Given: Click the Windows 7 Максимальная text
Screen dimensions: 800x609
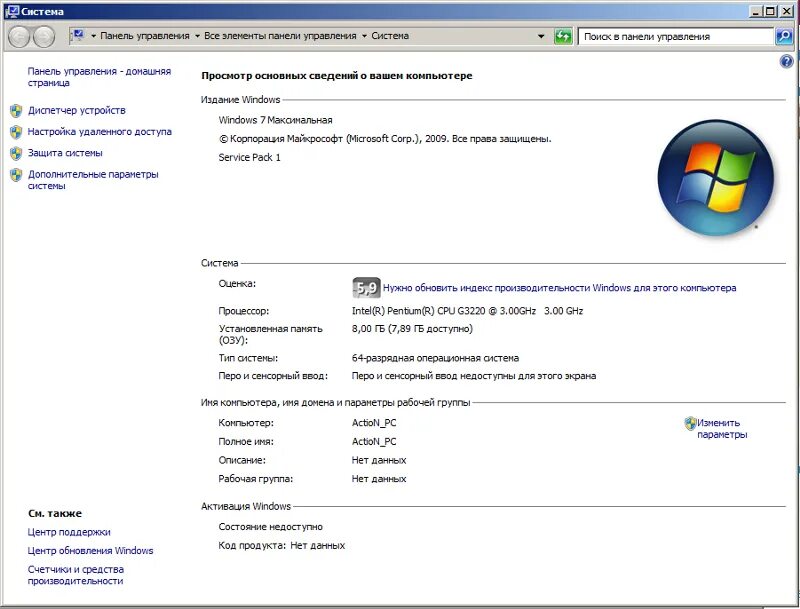Looking at the screenshot, I should pyautogui.click(x=276, y=120).
